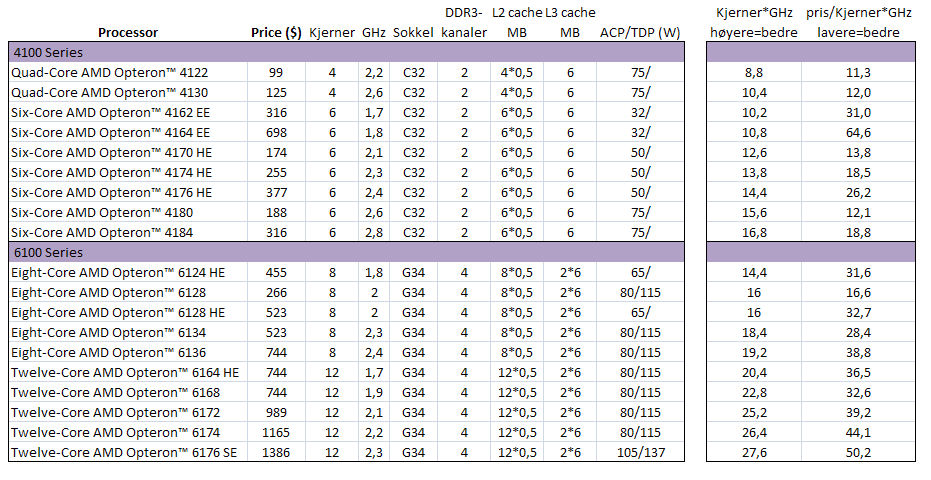Click the 50,2 value in last column
Viewport: 931px width, 480px height.
(858, 453)
